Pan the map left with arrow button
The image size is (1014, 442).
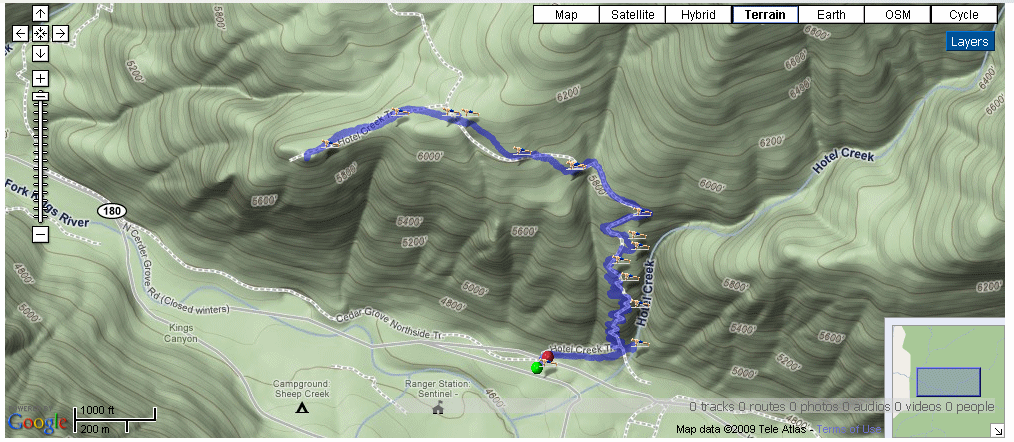(x=21, y=34)
